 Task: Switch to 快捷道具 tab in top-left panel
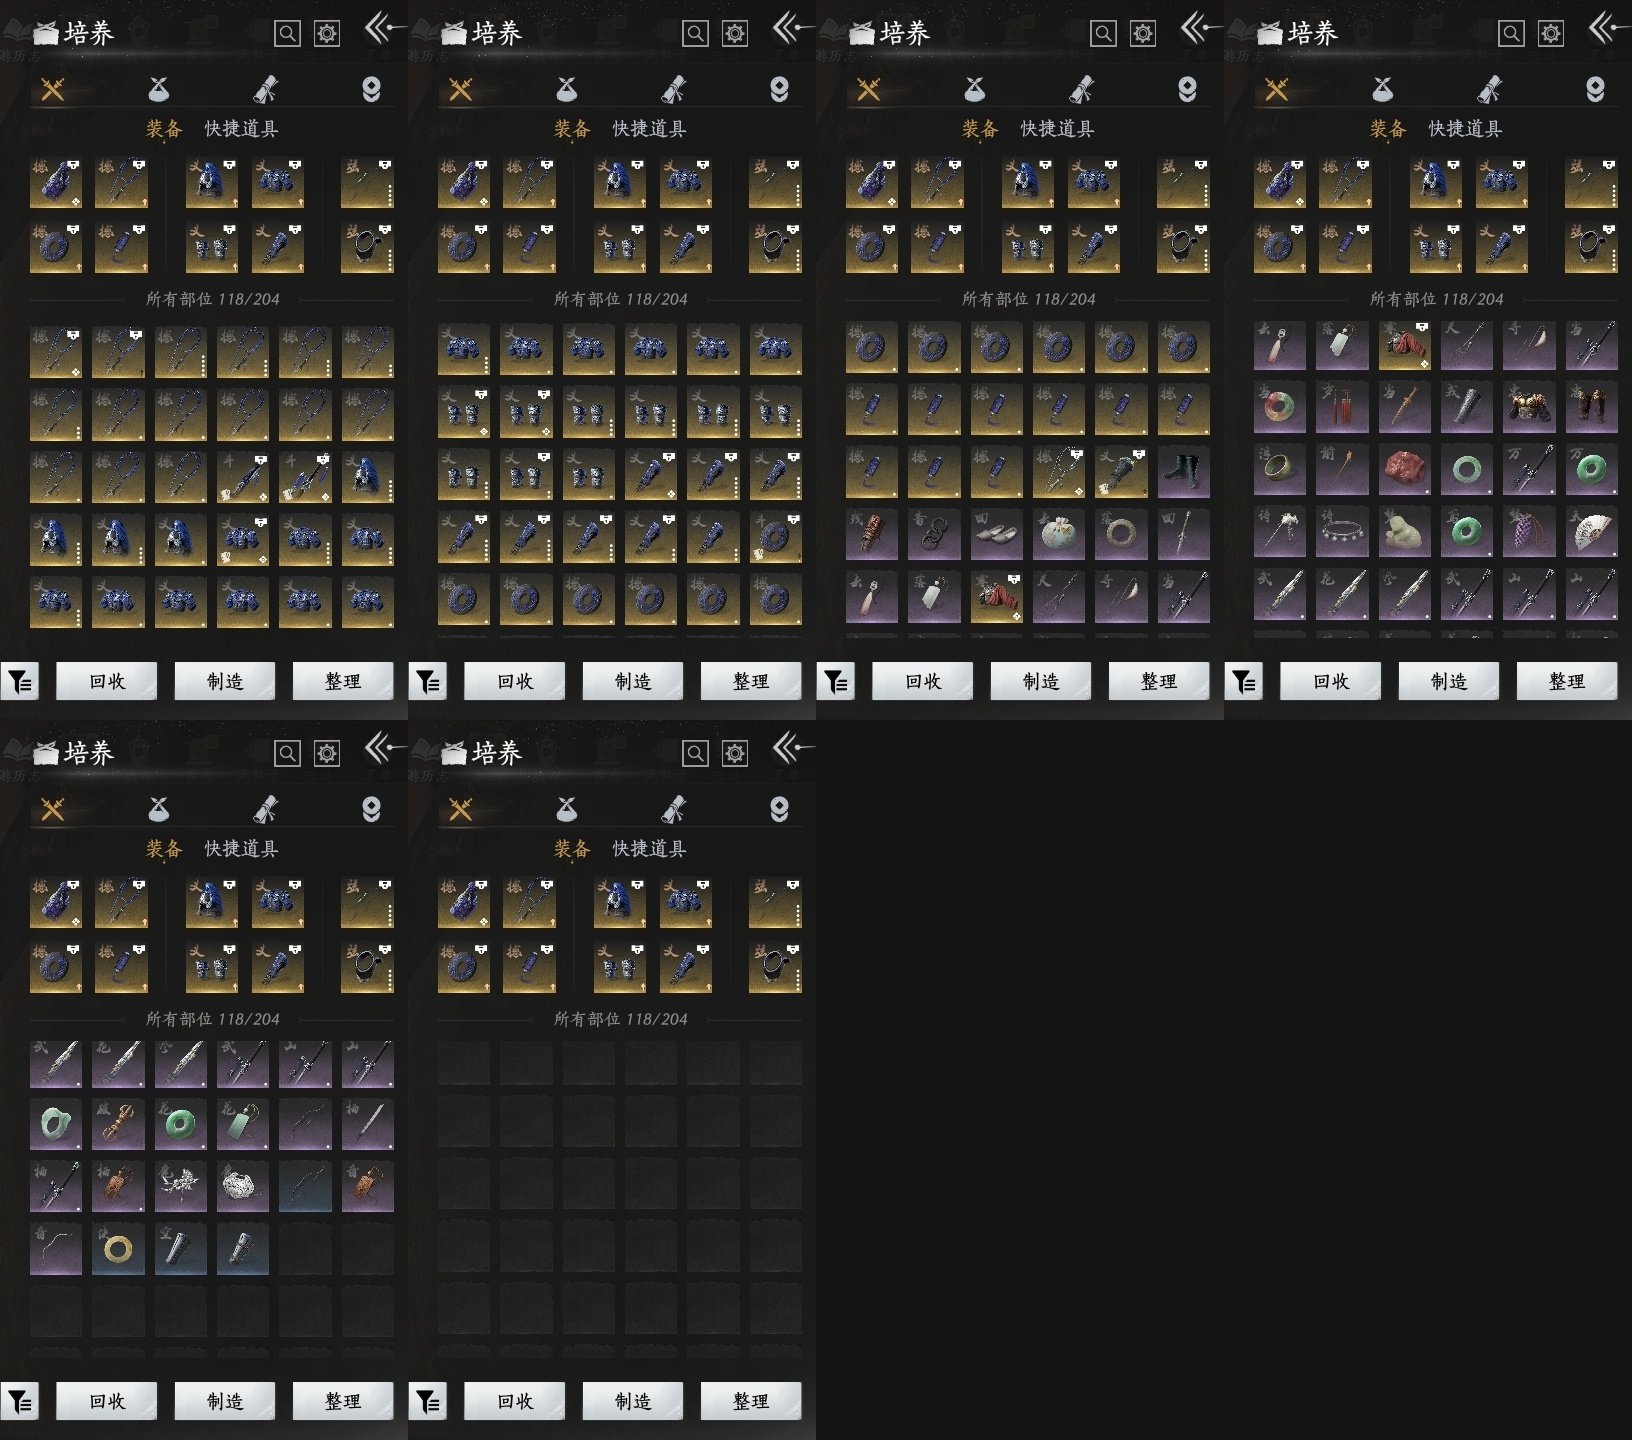point(241,129)
